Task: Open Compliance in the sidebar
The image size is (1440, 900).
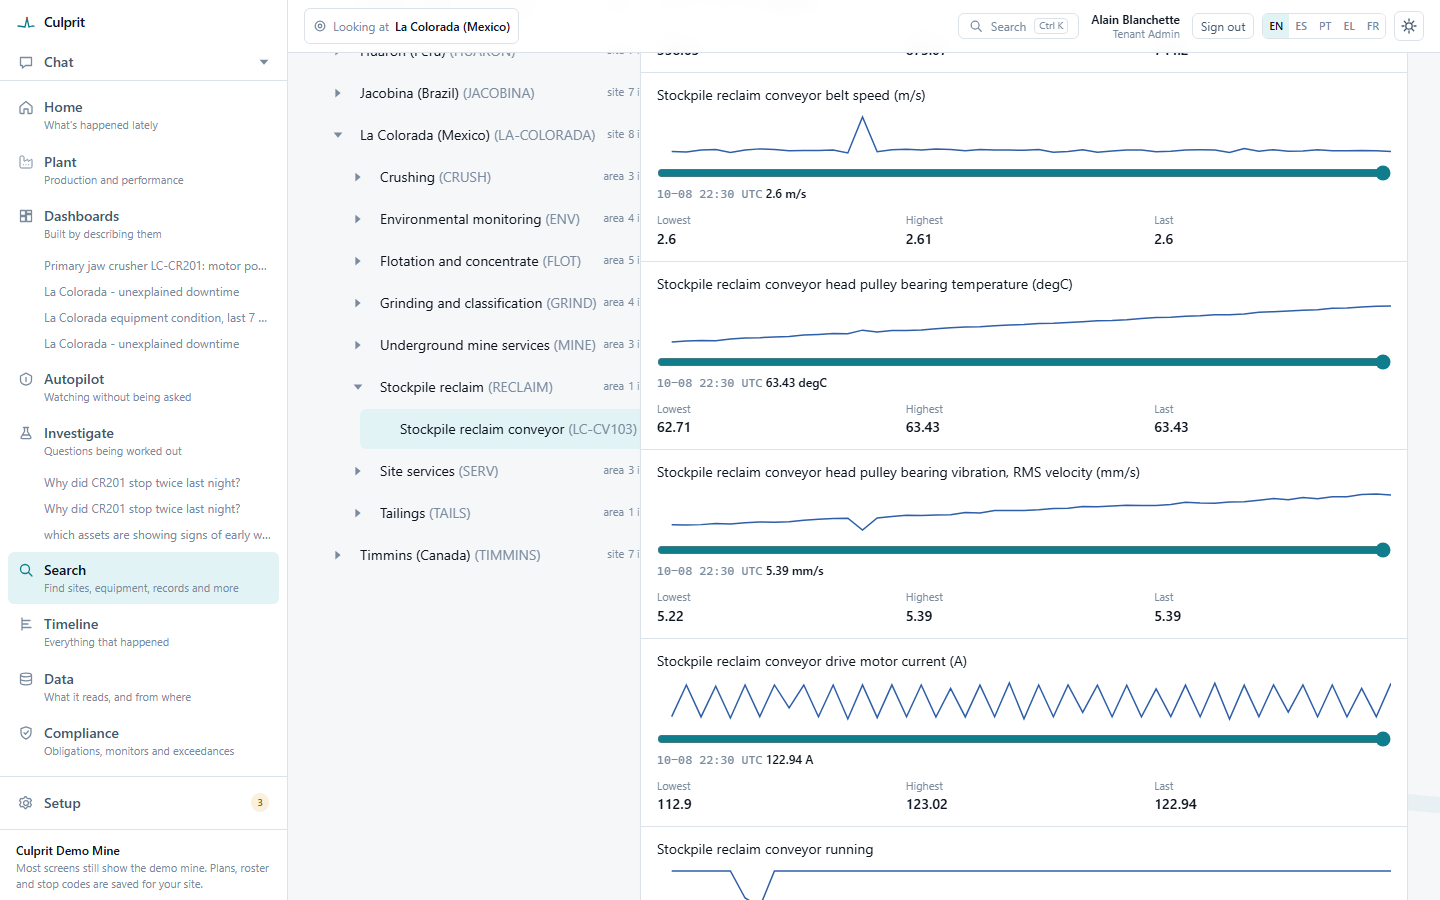Action: tap(143, 741)
